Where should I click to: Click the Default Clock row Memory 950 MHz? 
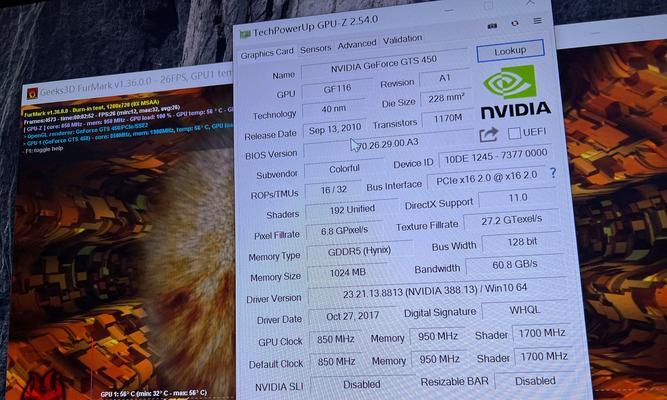pyautogui.click(x=439, y=359)
